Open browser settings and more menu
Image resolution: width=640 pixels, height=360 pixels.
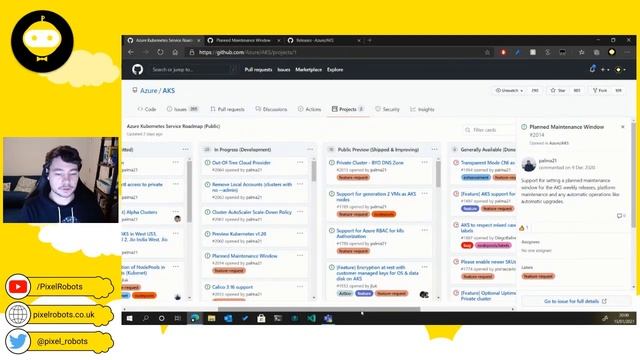click(627, 52)
